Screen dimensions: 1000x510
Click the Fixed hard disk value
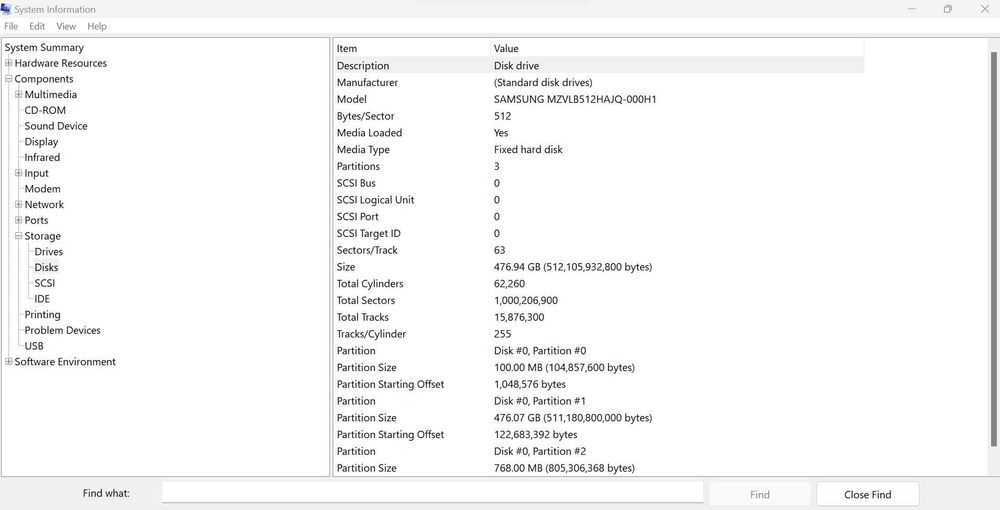point(528,150)
